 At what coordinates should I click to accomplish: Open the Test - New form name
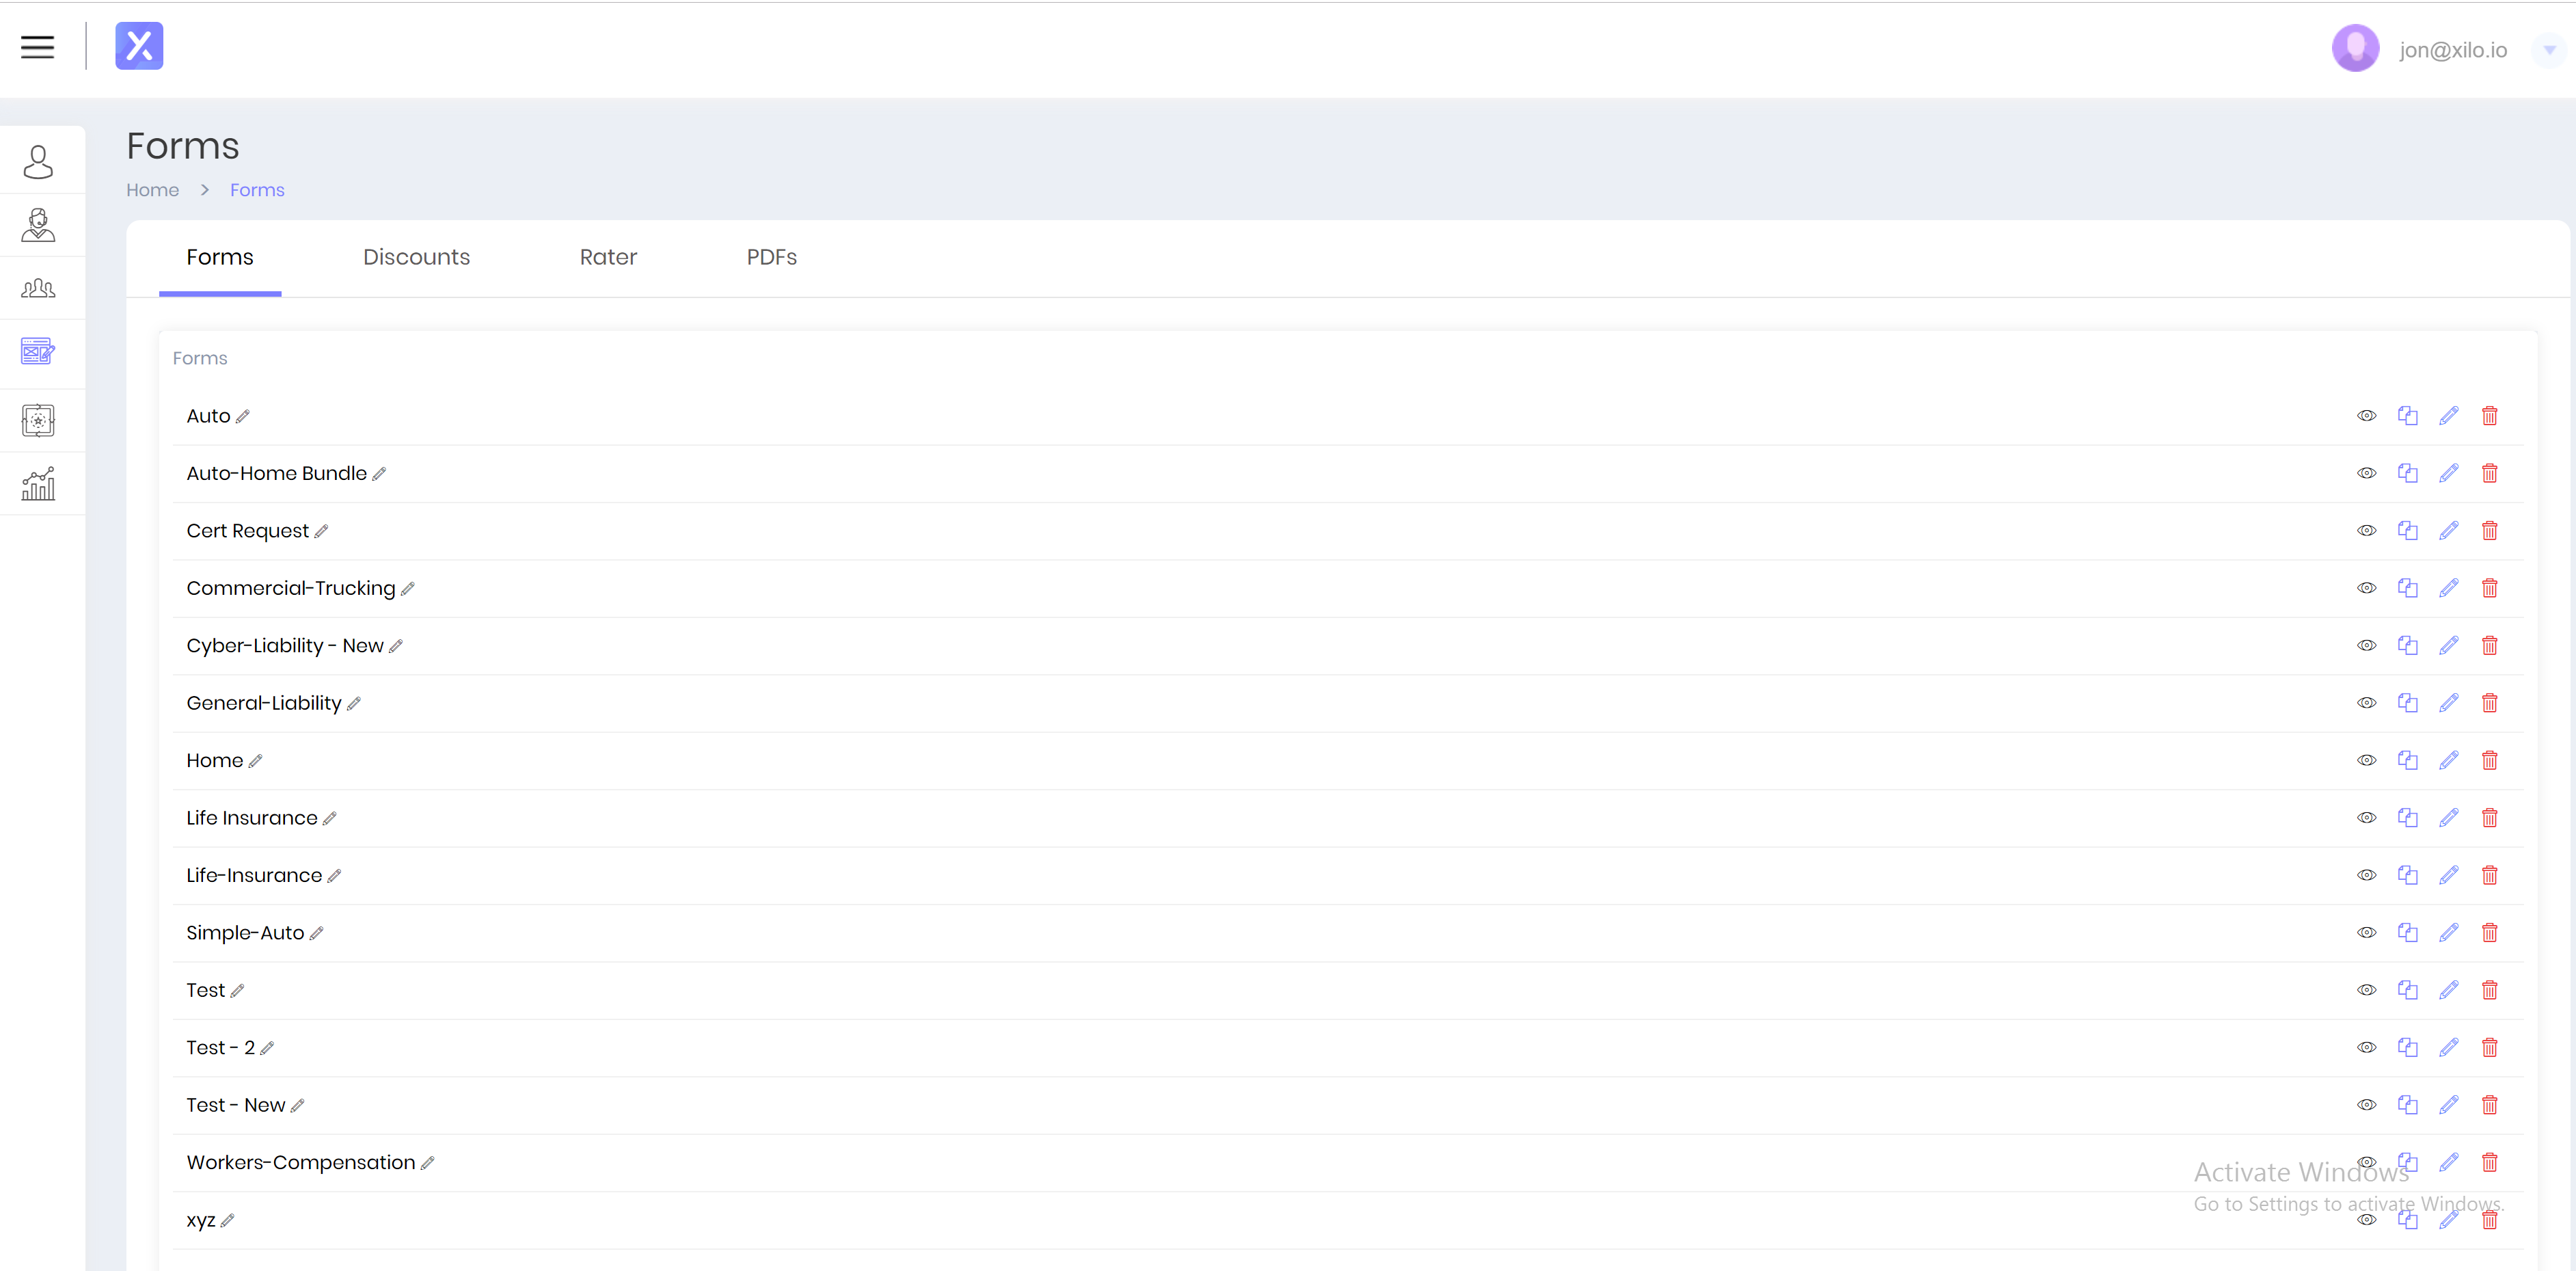[236, 1105]
